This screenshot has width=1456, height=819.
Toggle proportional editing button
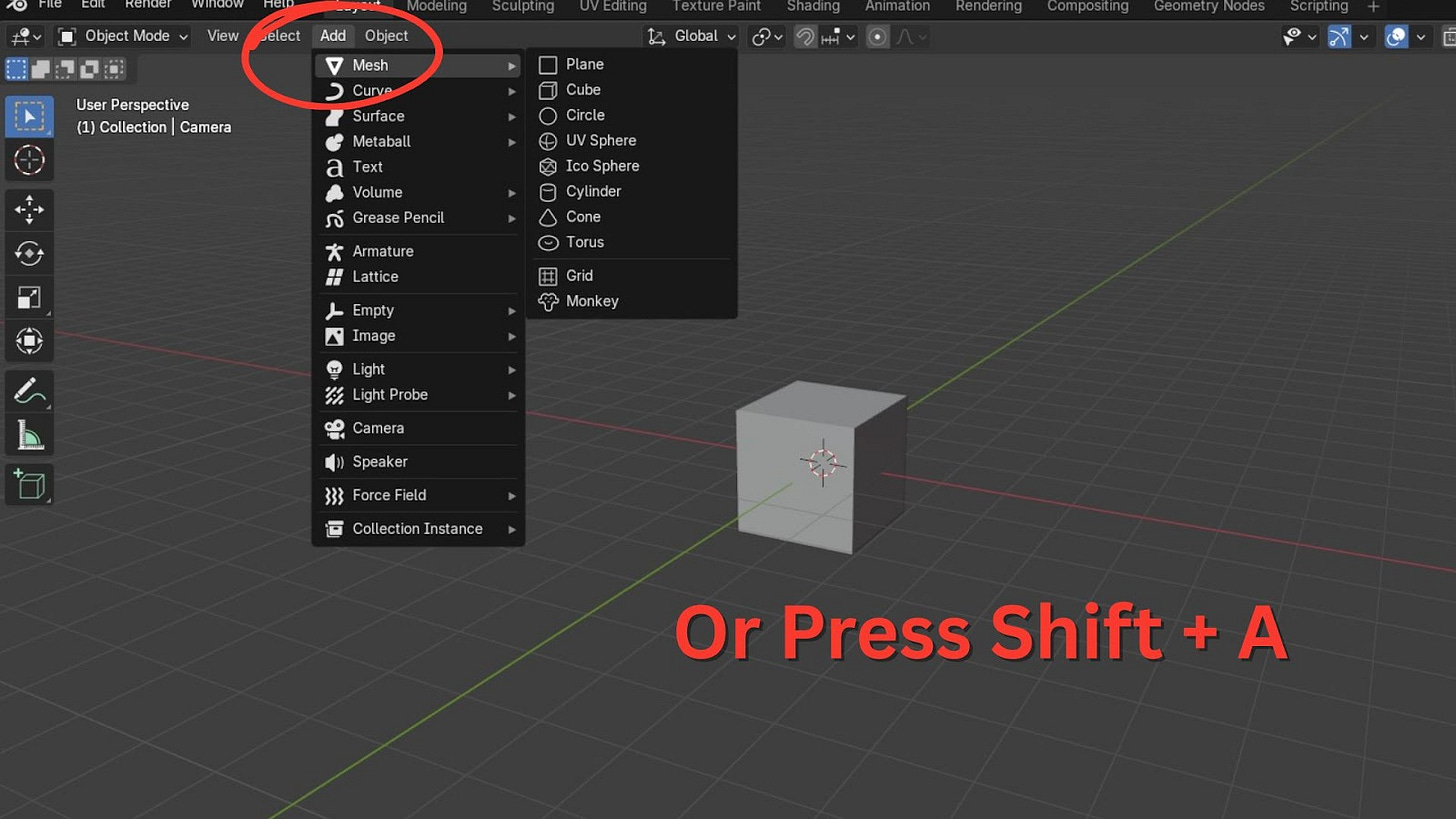click(878, 36)
